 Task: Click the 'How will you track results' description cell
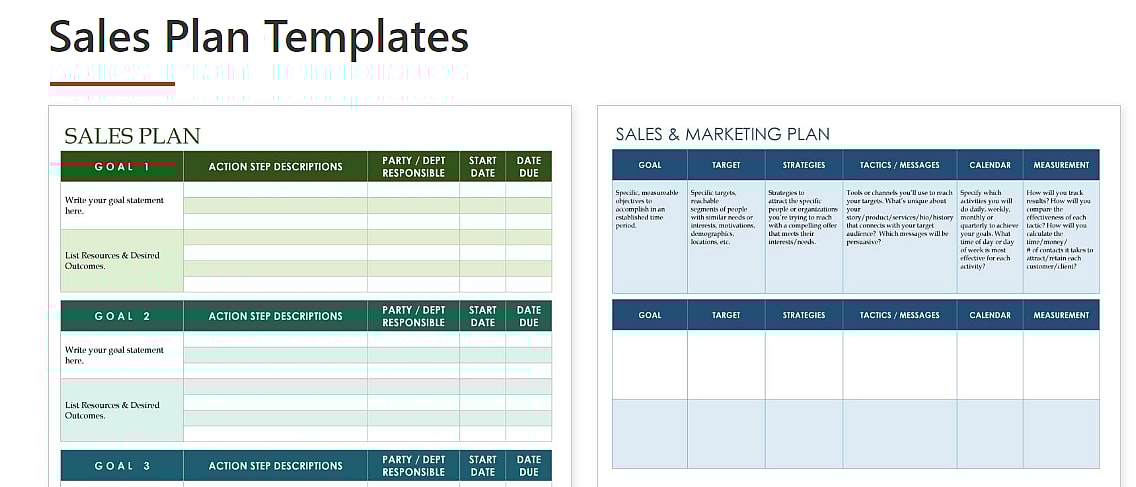point(1061,235)
